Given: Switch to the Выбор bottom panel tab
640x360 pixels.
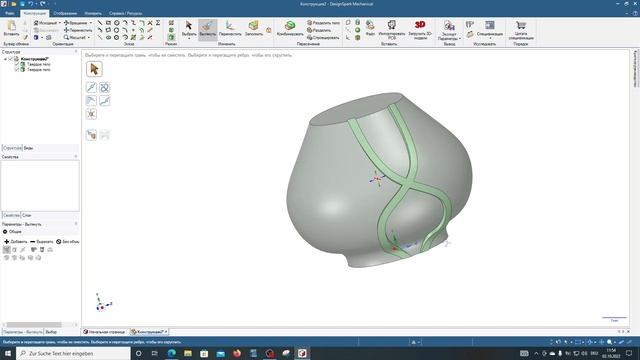Looking at the screenshot, I should pyautogui.click(x=51, y=332).
